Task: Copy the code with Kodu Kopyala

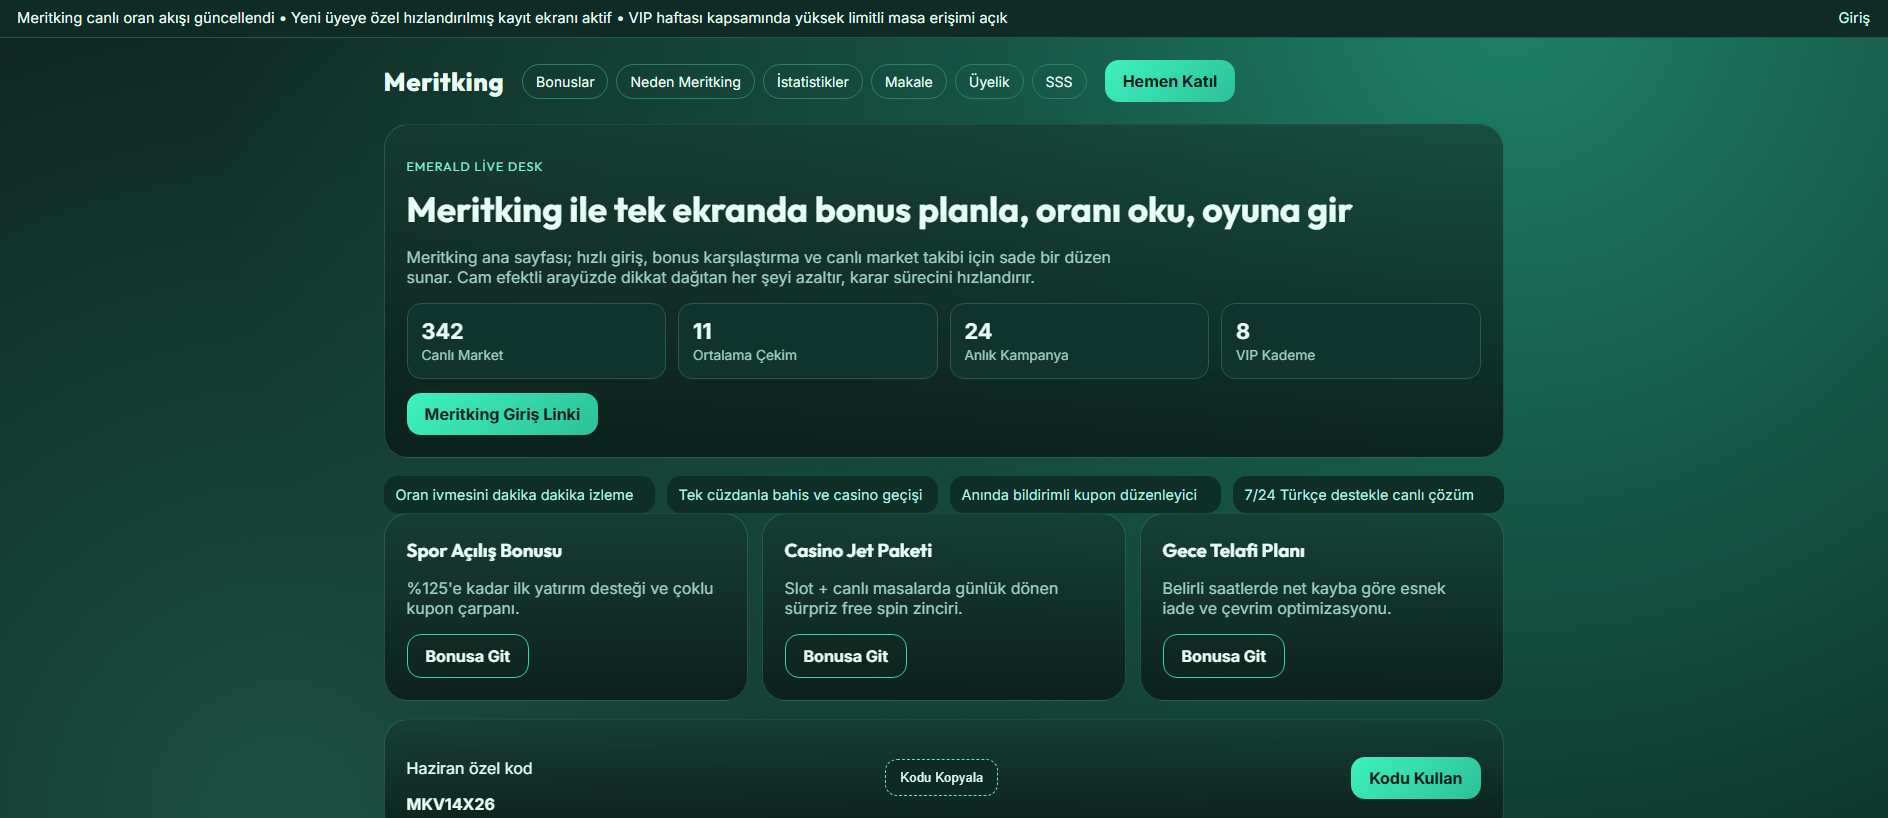Action: click(x=941, y=777)
